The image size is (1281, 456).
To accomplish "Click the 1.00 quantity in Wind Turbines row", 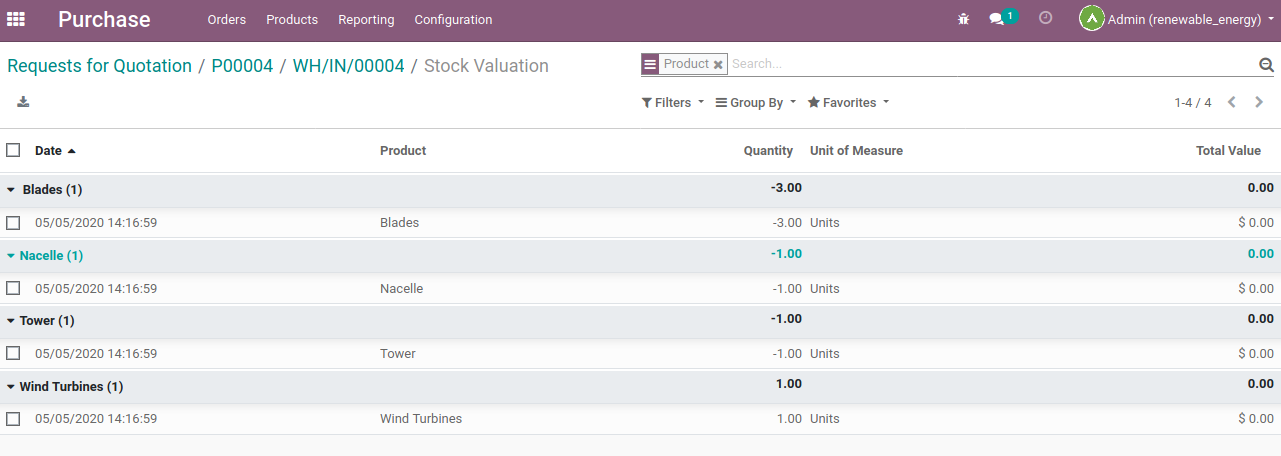I will pos(789,419).
